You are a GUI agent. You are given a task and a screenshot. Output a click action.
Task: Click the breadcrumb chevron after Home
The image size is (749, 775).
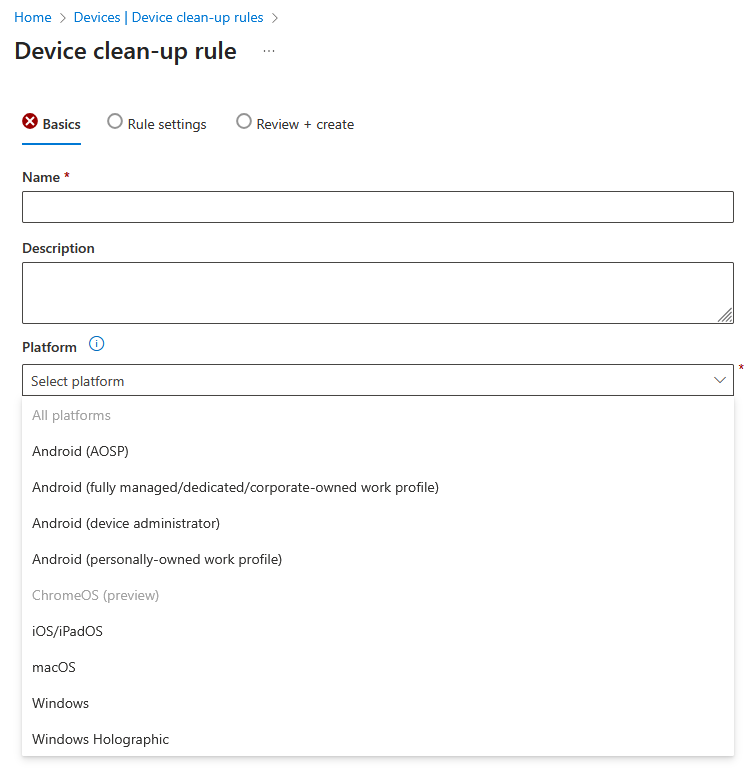coord(63,18)
